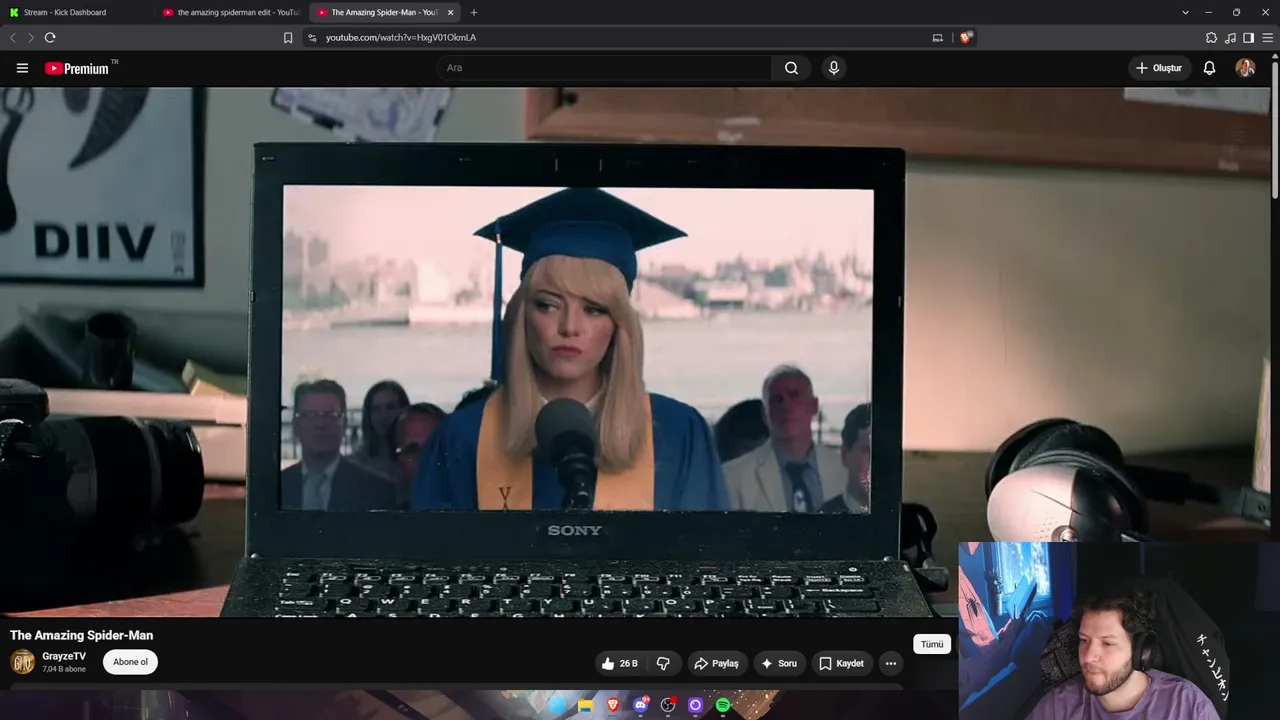This screenshot has height=720, width=1280.
Task: Open the Soru ask button
Action: pyautogui.click(x=779, y=663)
